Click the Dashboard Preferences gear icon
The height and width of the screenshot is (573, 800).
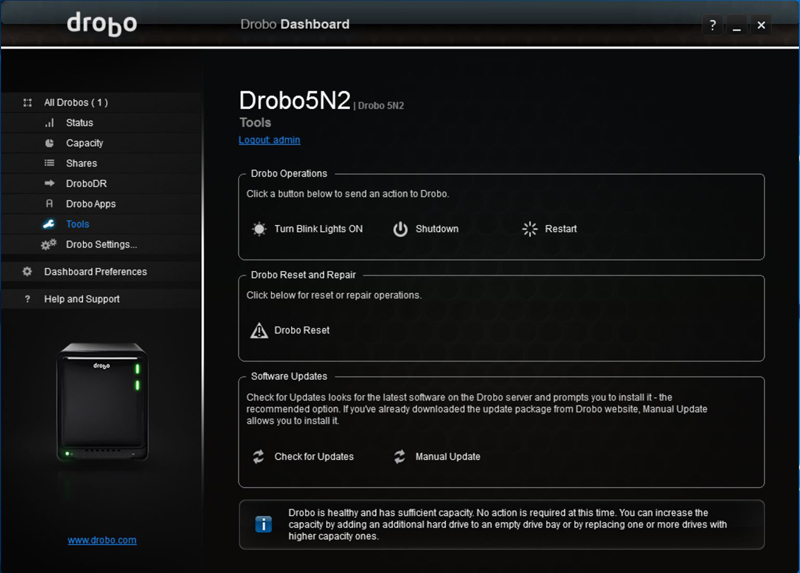(x=28, y=271)
